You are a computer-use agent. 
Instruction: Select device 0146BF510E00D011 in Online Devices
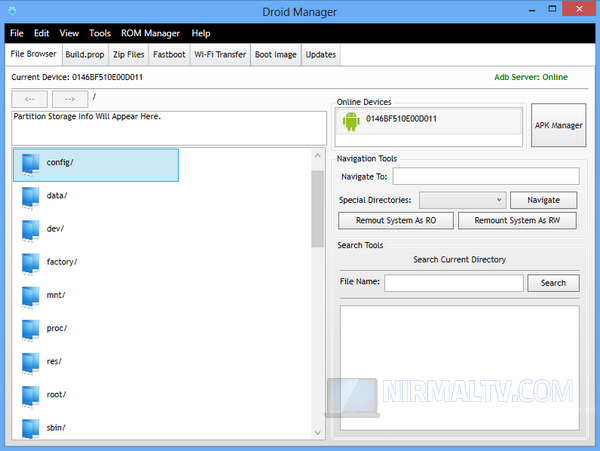[429, 121]
